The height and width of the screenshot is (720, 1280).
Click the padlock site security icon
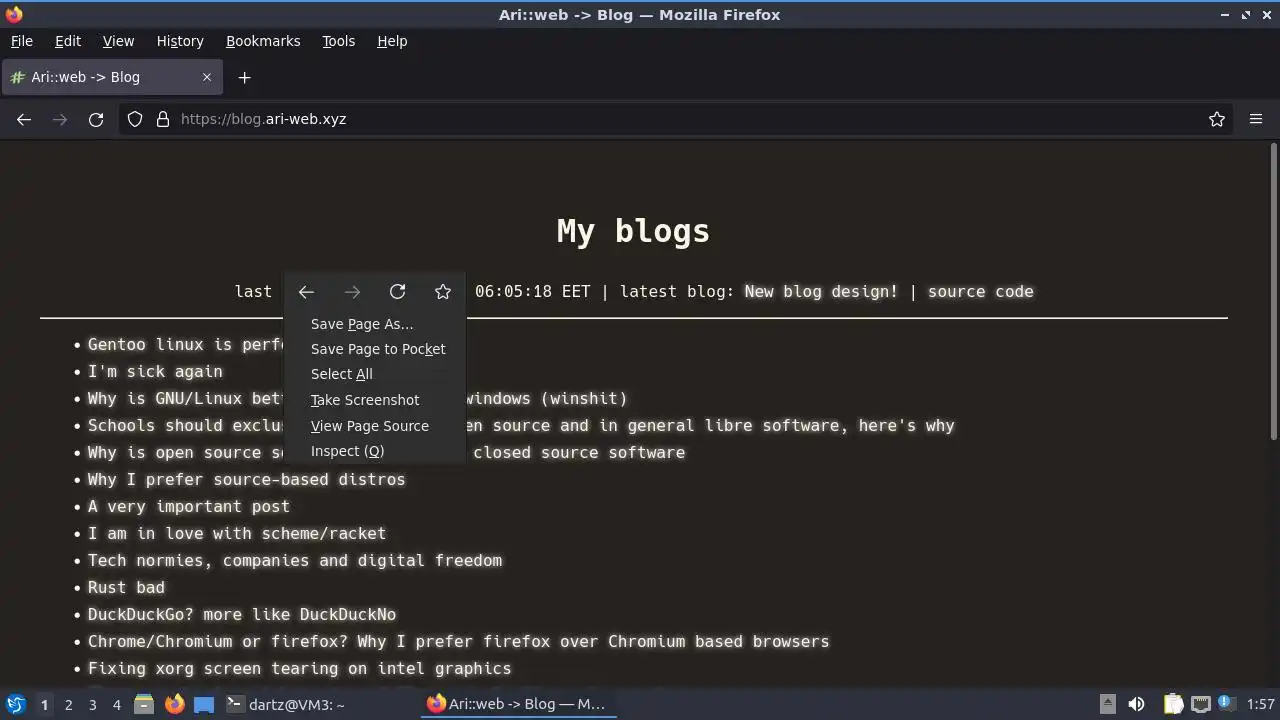[x=163, y=119]
